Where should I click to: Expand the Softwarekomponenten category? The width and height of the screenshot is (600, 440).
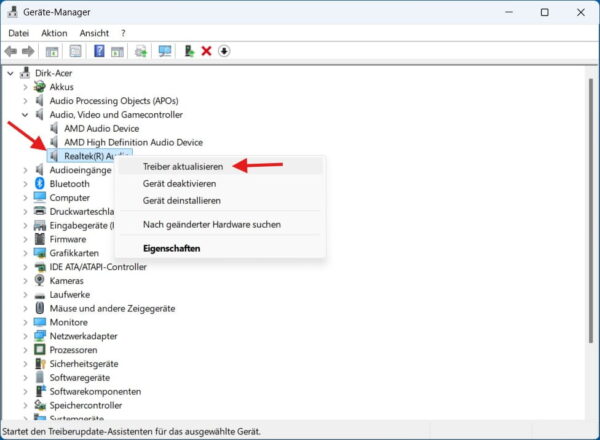[25, 391]
